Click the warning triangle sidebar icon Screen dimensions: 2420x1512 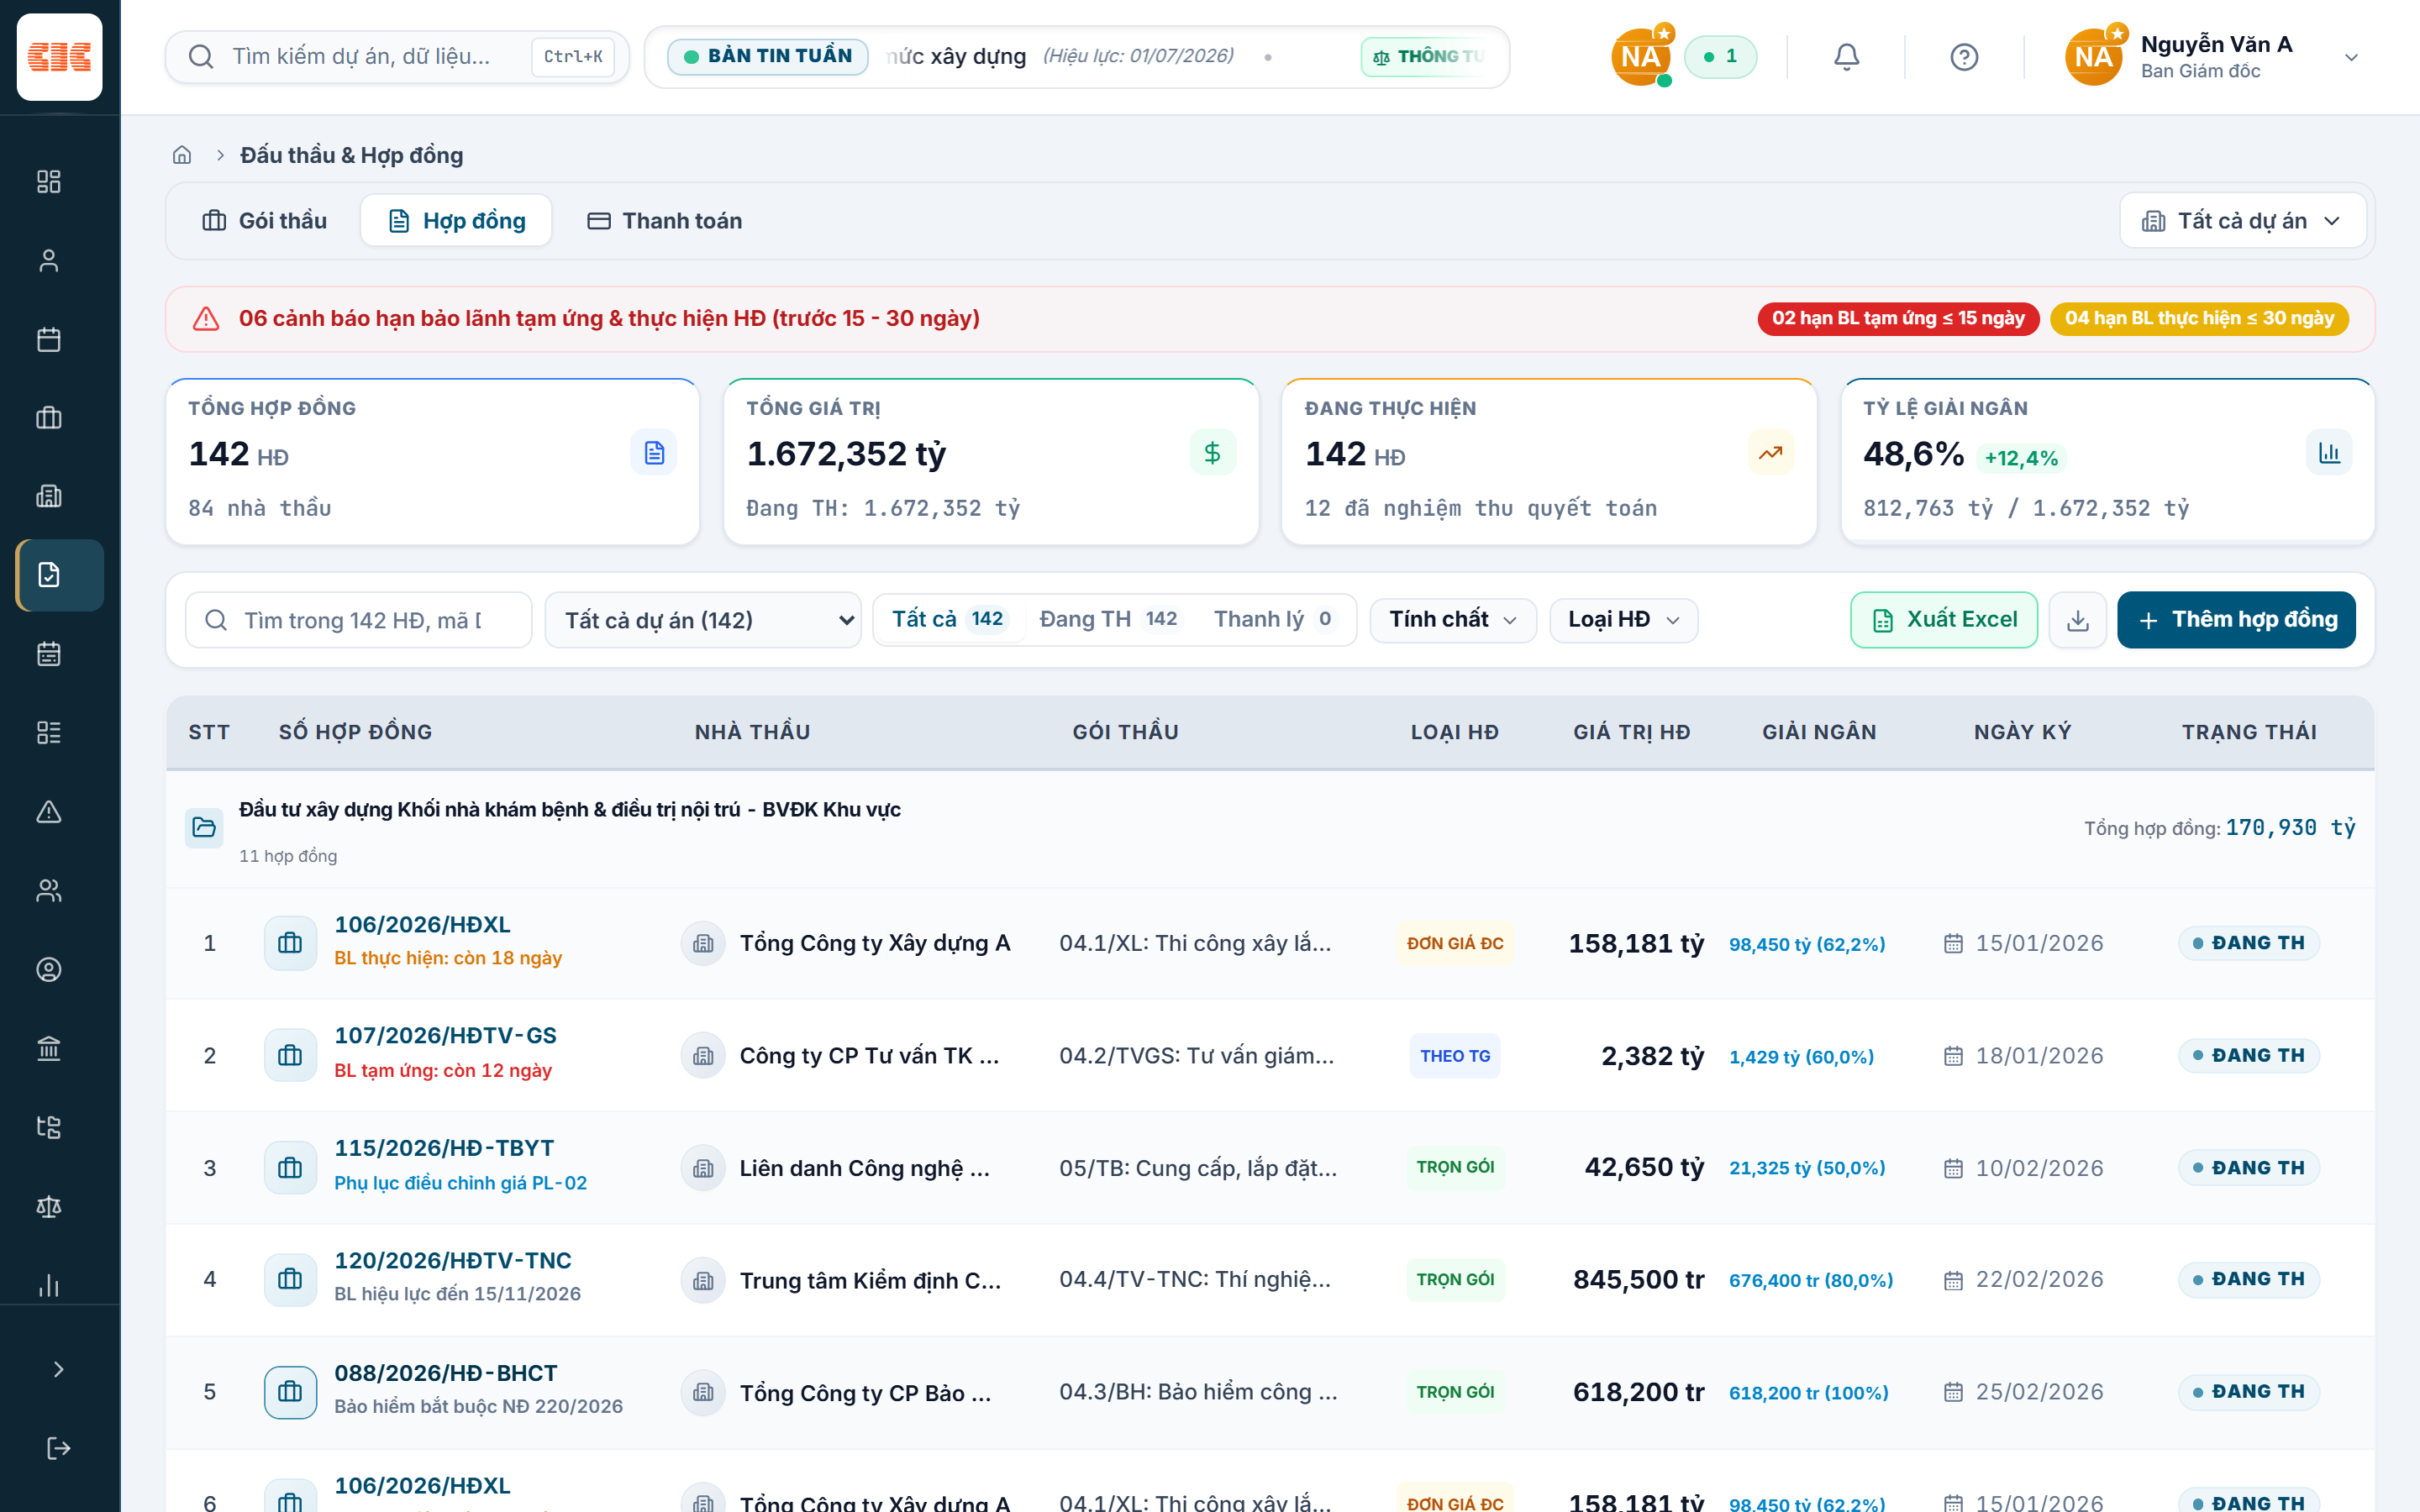coord(49,811)
